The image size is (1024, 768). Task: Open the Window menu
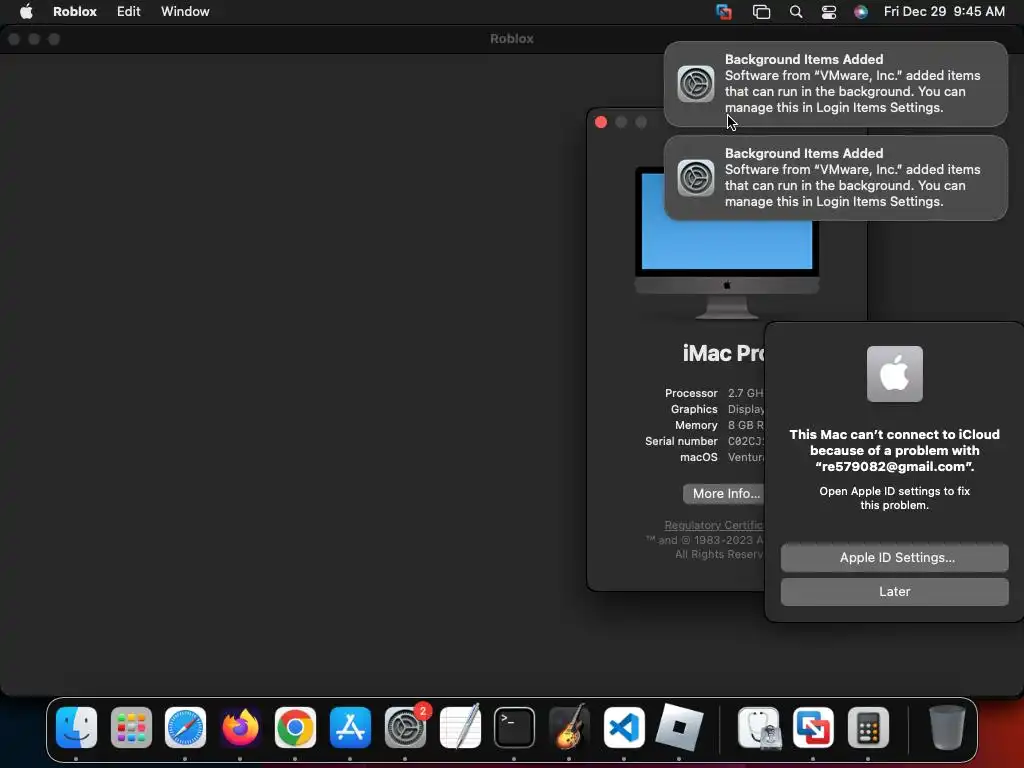pos(185,11)
